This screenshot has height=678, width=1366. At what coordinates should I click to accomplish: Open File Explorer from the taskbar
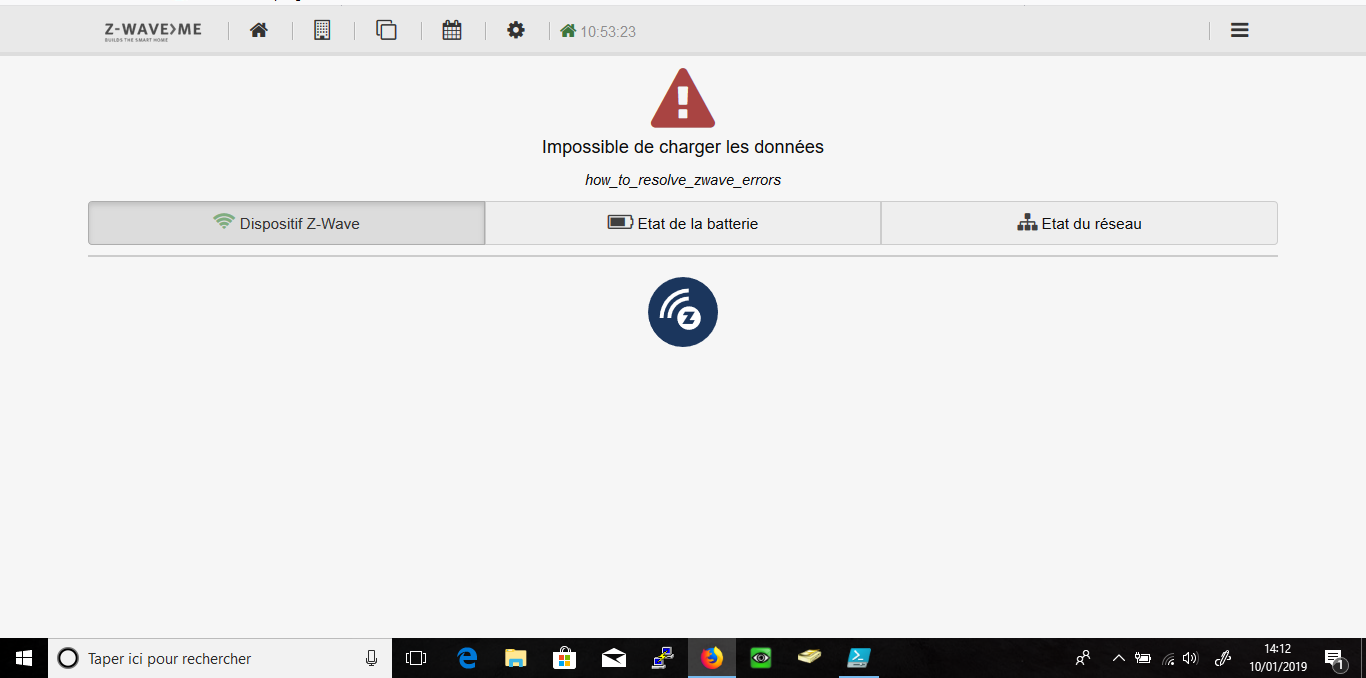[516, 658]
